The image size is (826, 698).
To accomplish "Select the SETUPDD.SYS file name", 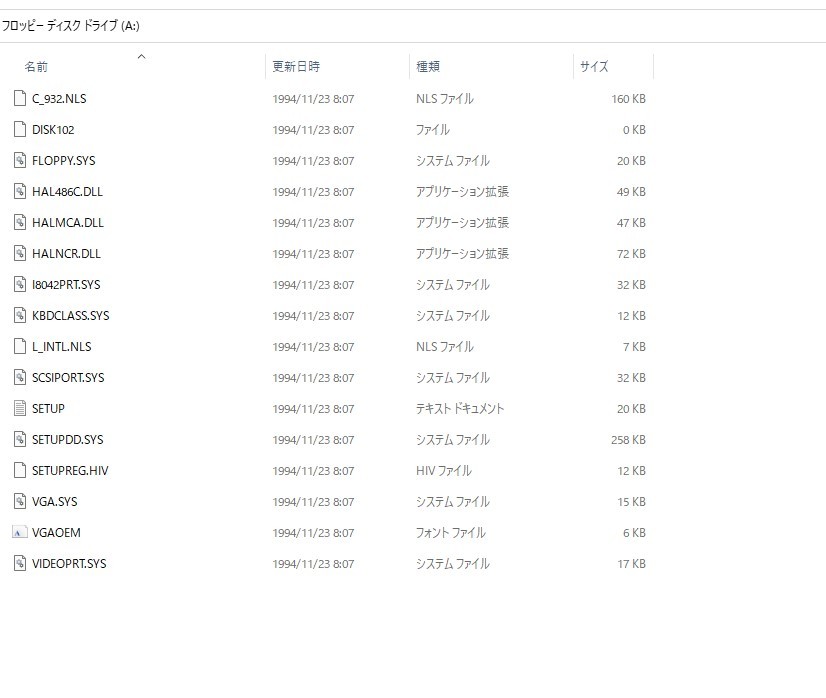I will point(68,440).
